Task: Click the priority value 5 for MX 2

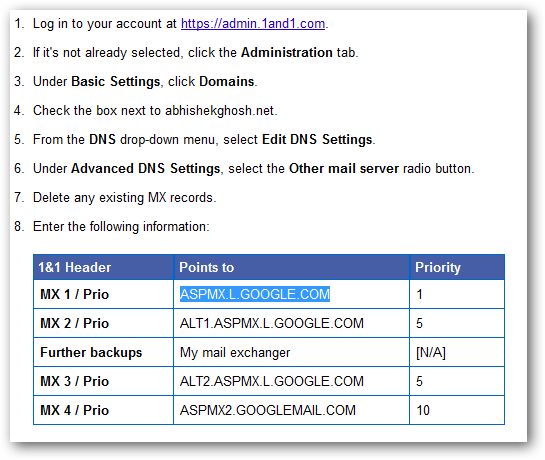Action: pos(420,323)
